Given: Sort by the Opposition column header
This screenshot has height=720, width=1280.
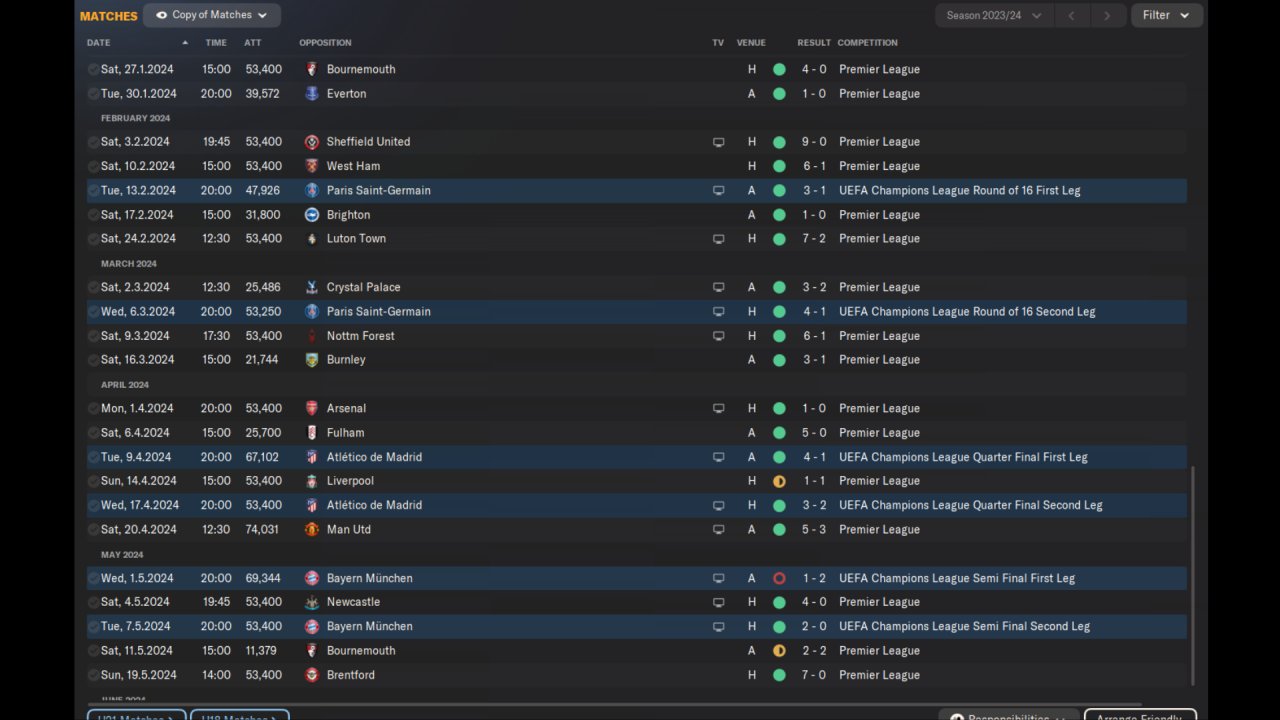Looking at the screenshot, I should (325, 43).
